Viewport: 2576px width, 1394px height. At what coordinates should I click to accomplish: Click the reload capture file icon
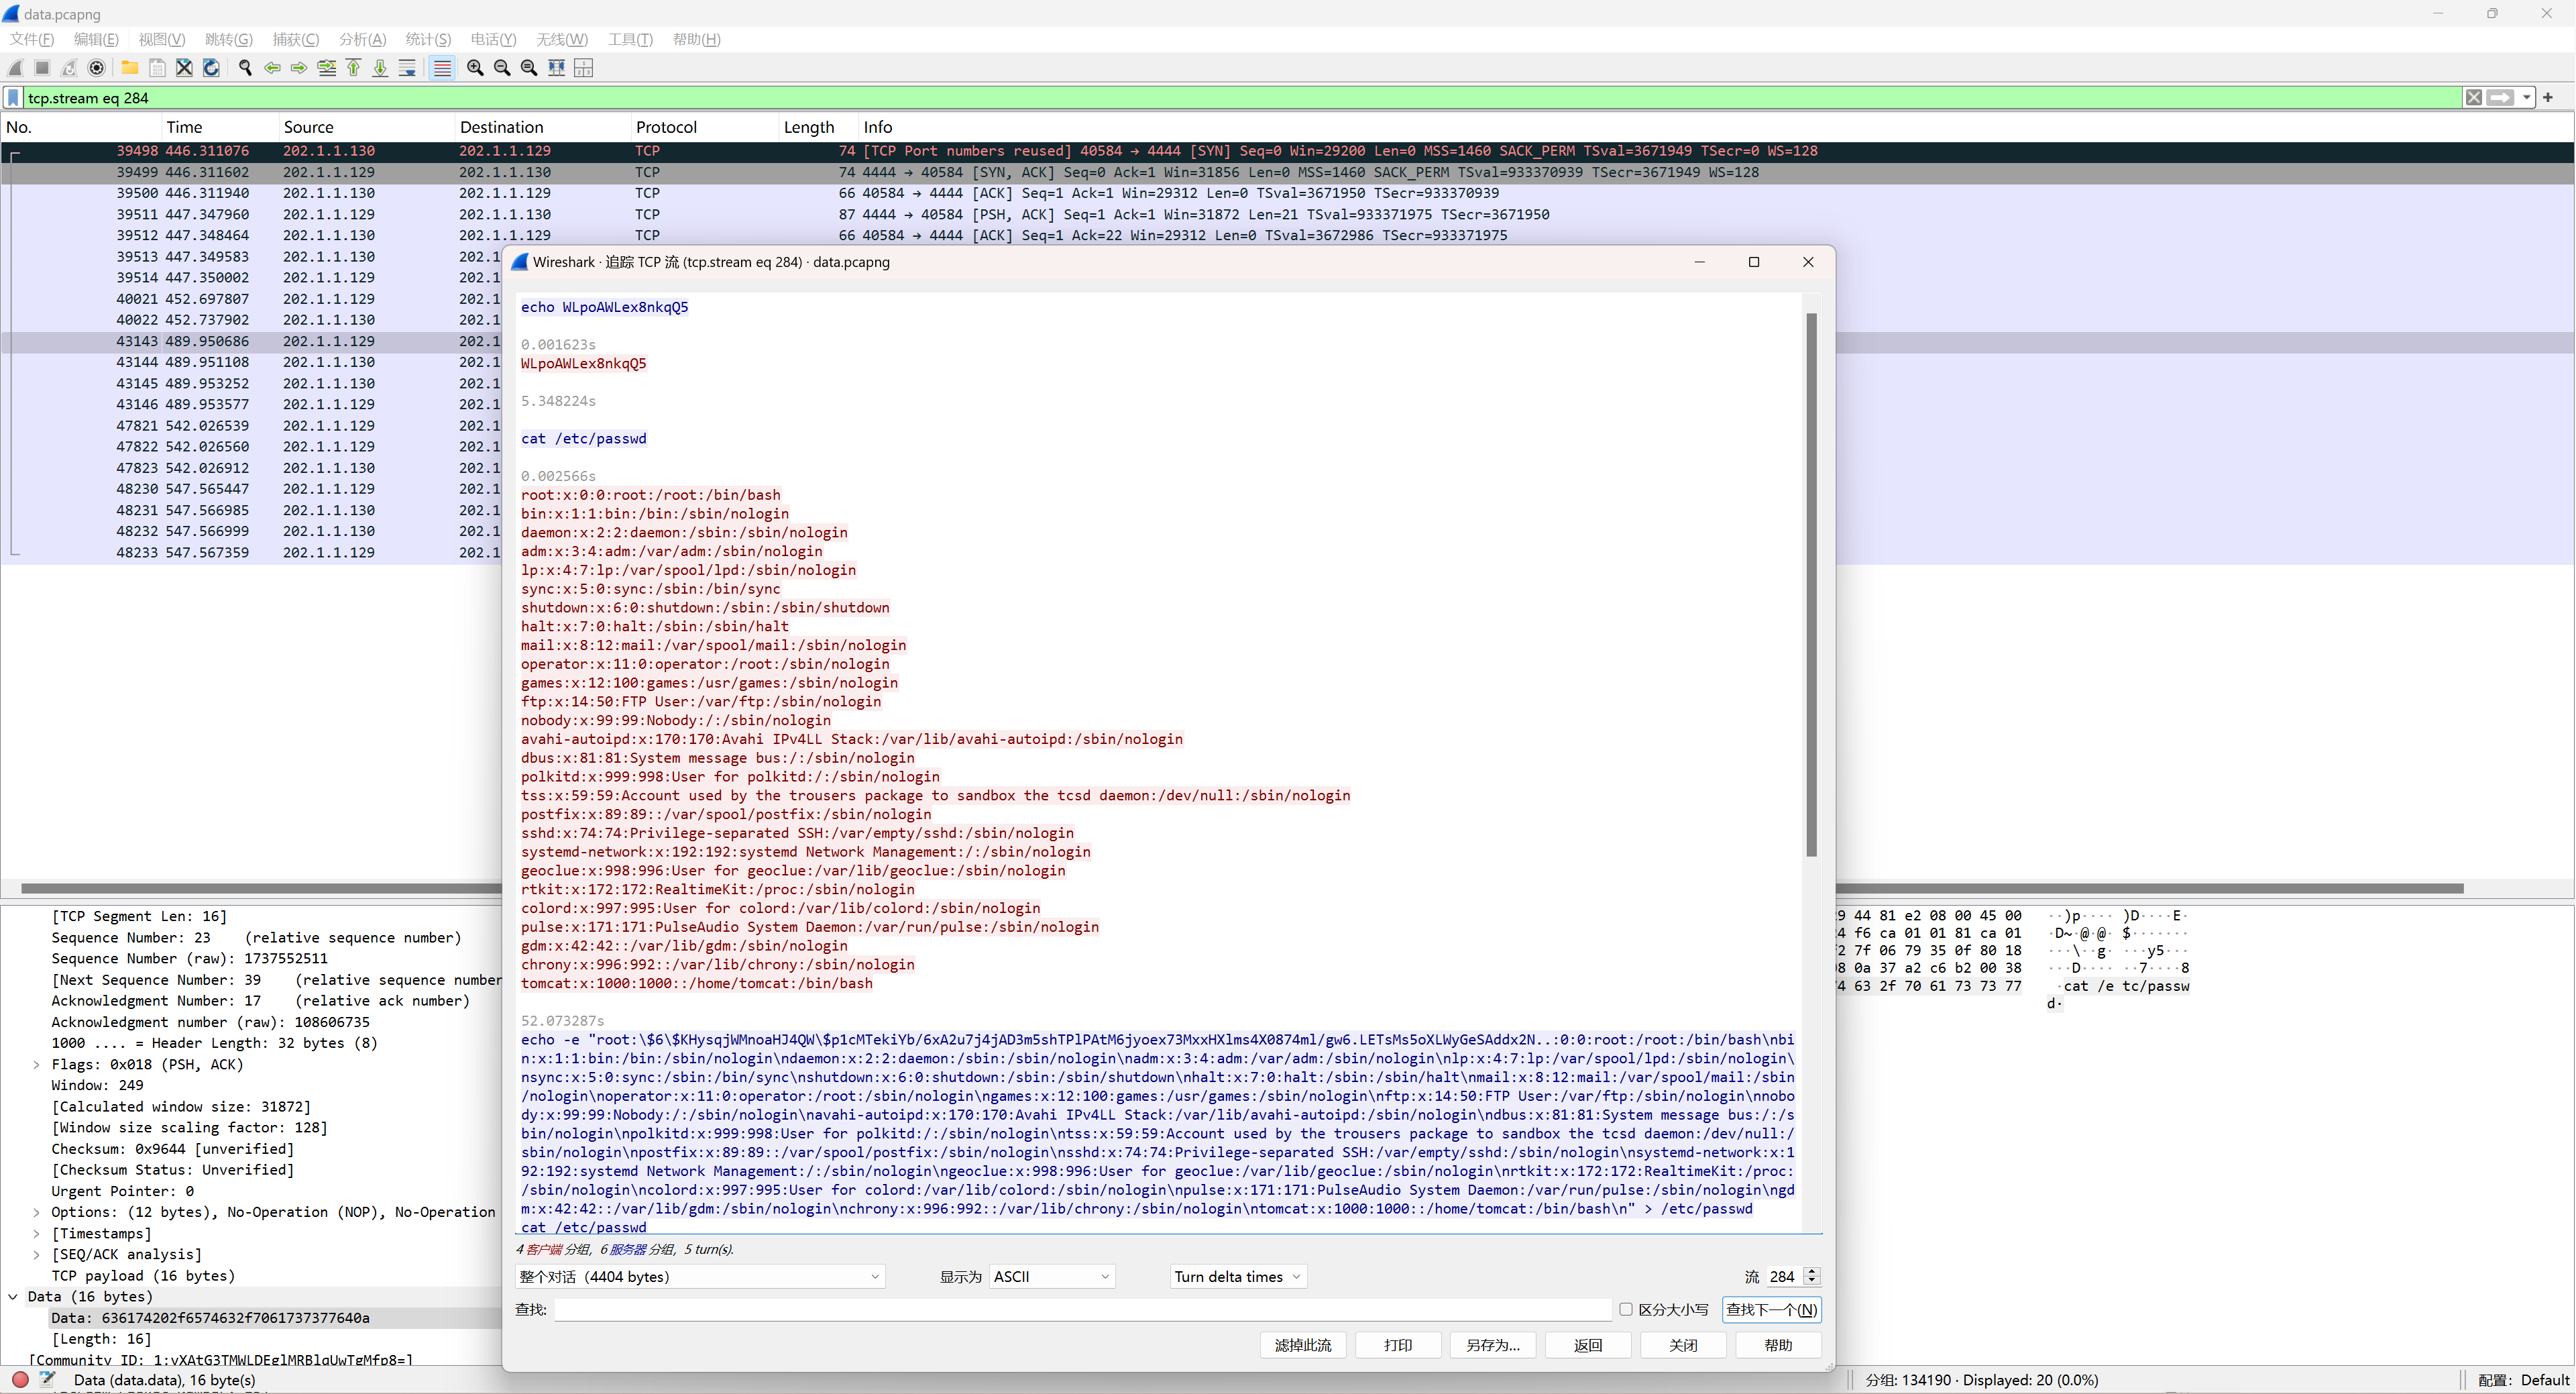click(211, 68)
